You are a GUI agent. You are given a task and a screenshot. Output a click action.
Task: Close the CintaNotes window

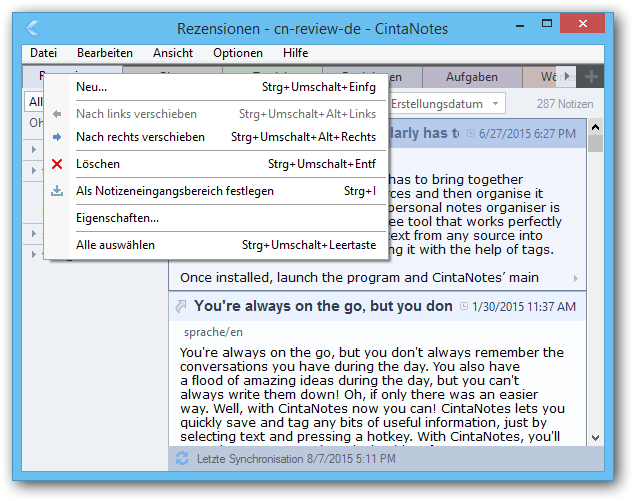tap(583, 23)
